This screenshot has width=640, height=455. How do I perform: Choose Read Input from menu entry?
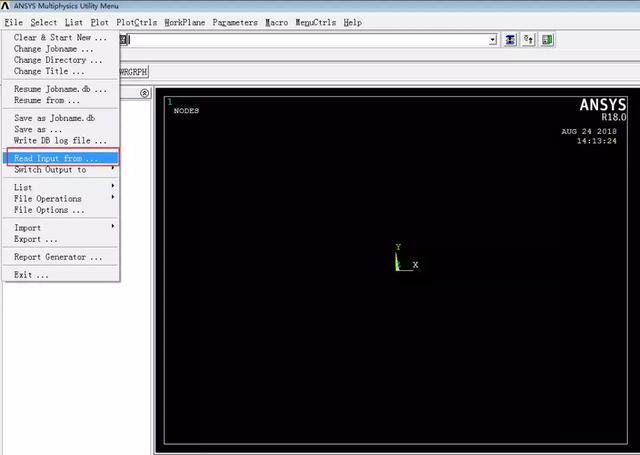[60, 158]
